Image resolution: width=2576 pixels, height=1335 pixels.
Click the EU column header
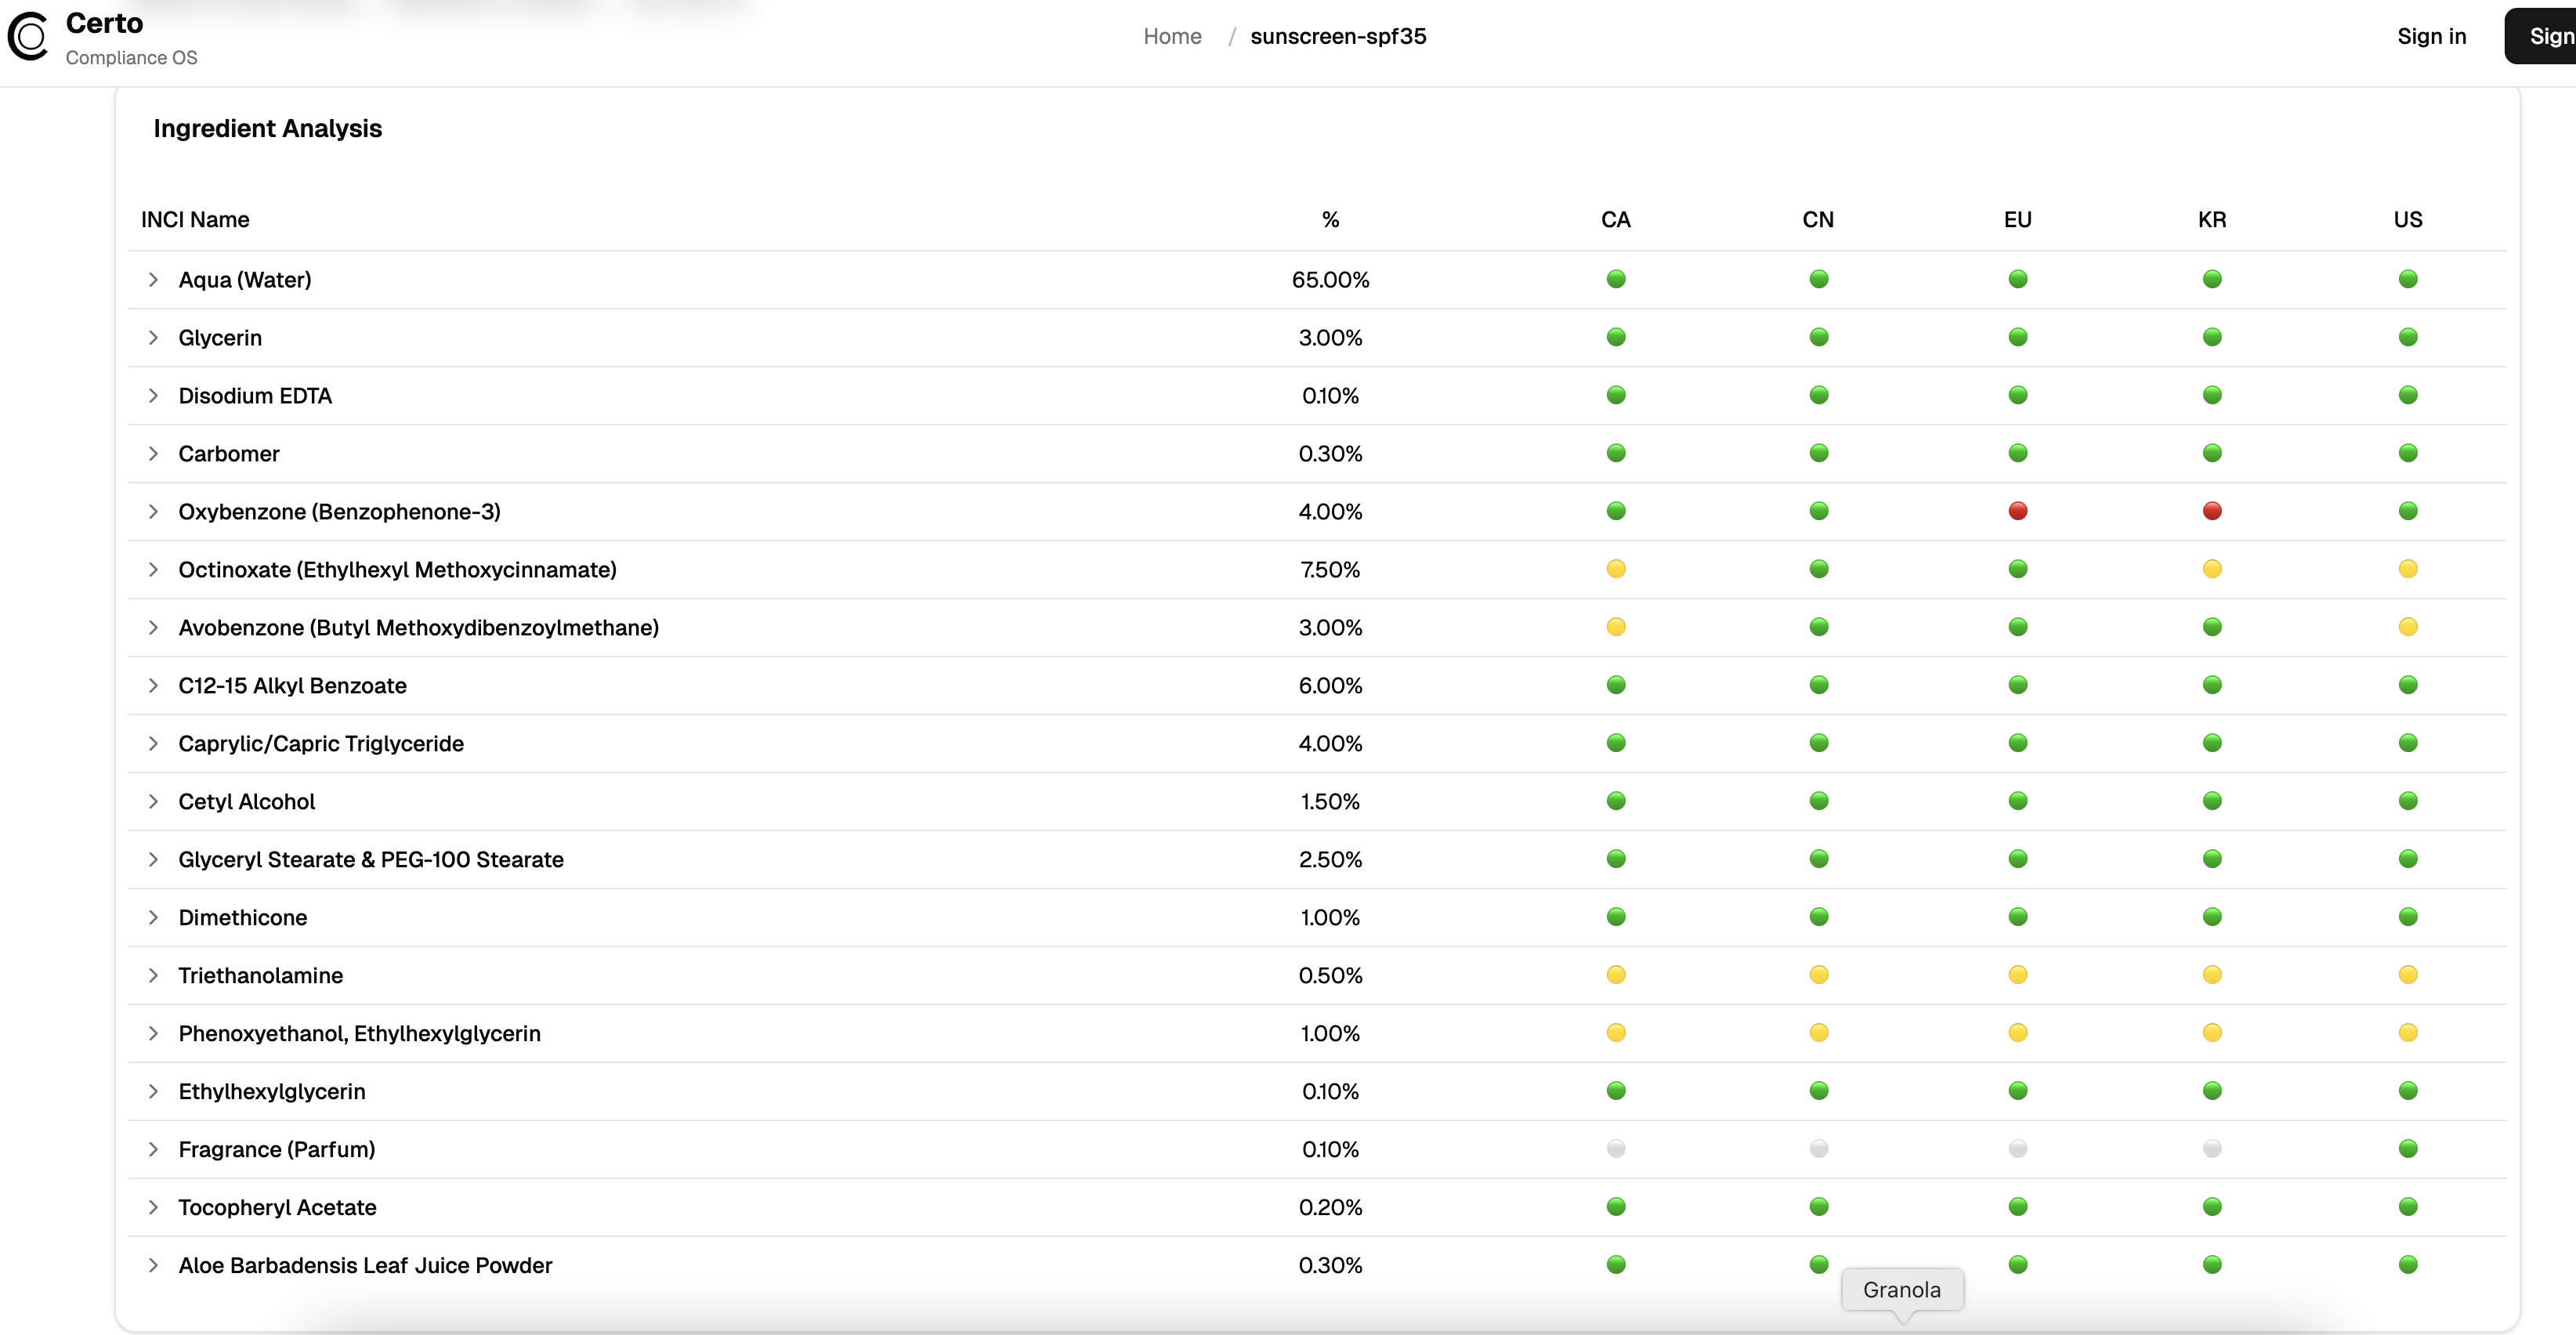2018,220
